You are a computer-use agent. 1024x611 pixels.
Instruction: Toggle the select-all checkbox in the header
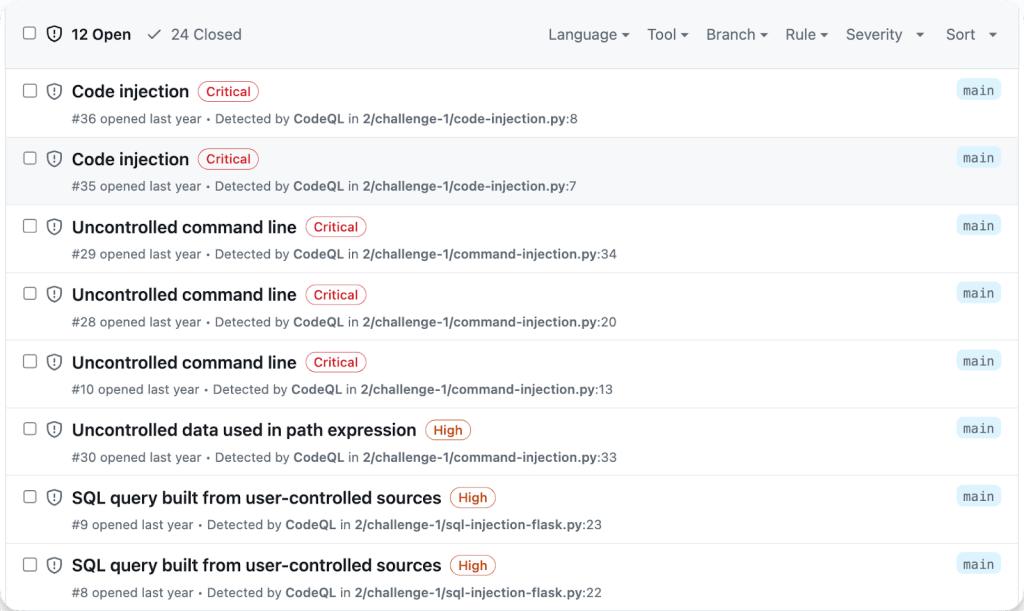click(x=29, y=33)
